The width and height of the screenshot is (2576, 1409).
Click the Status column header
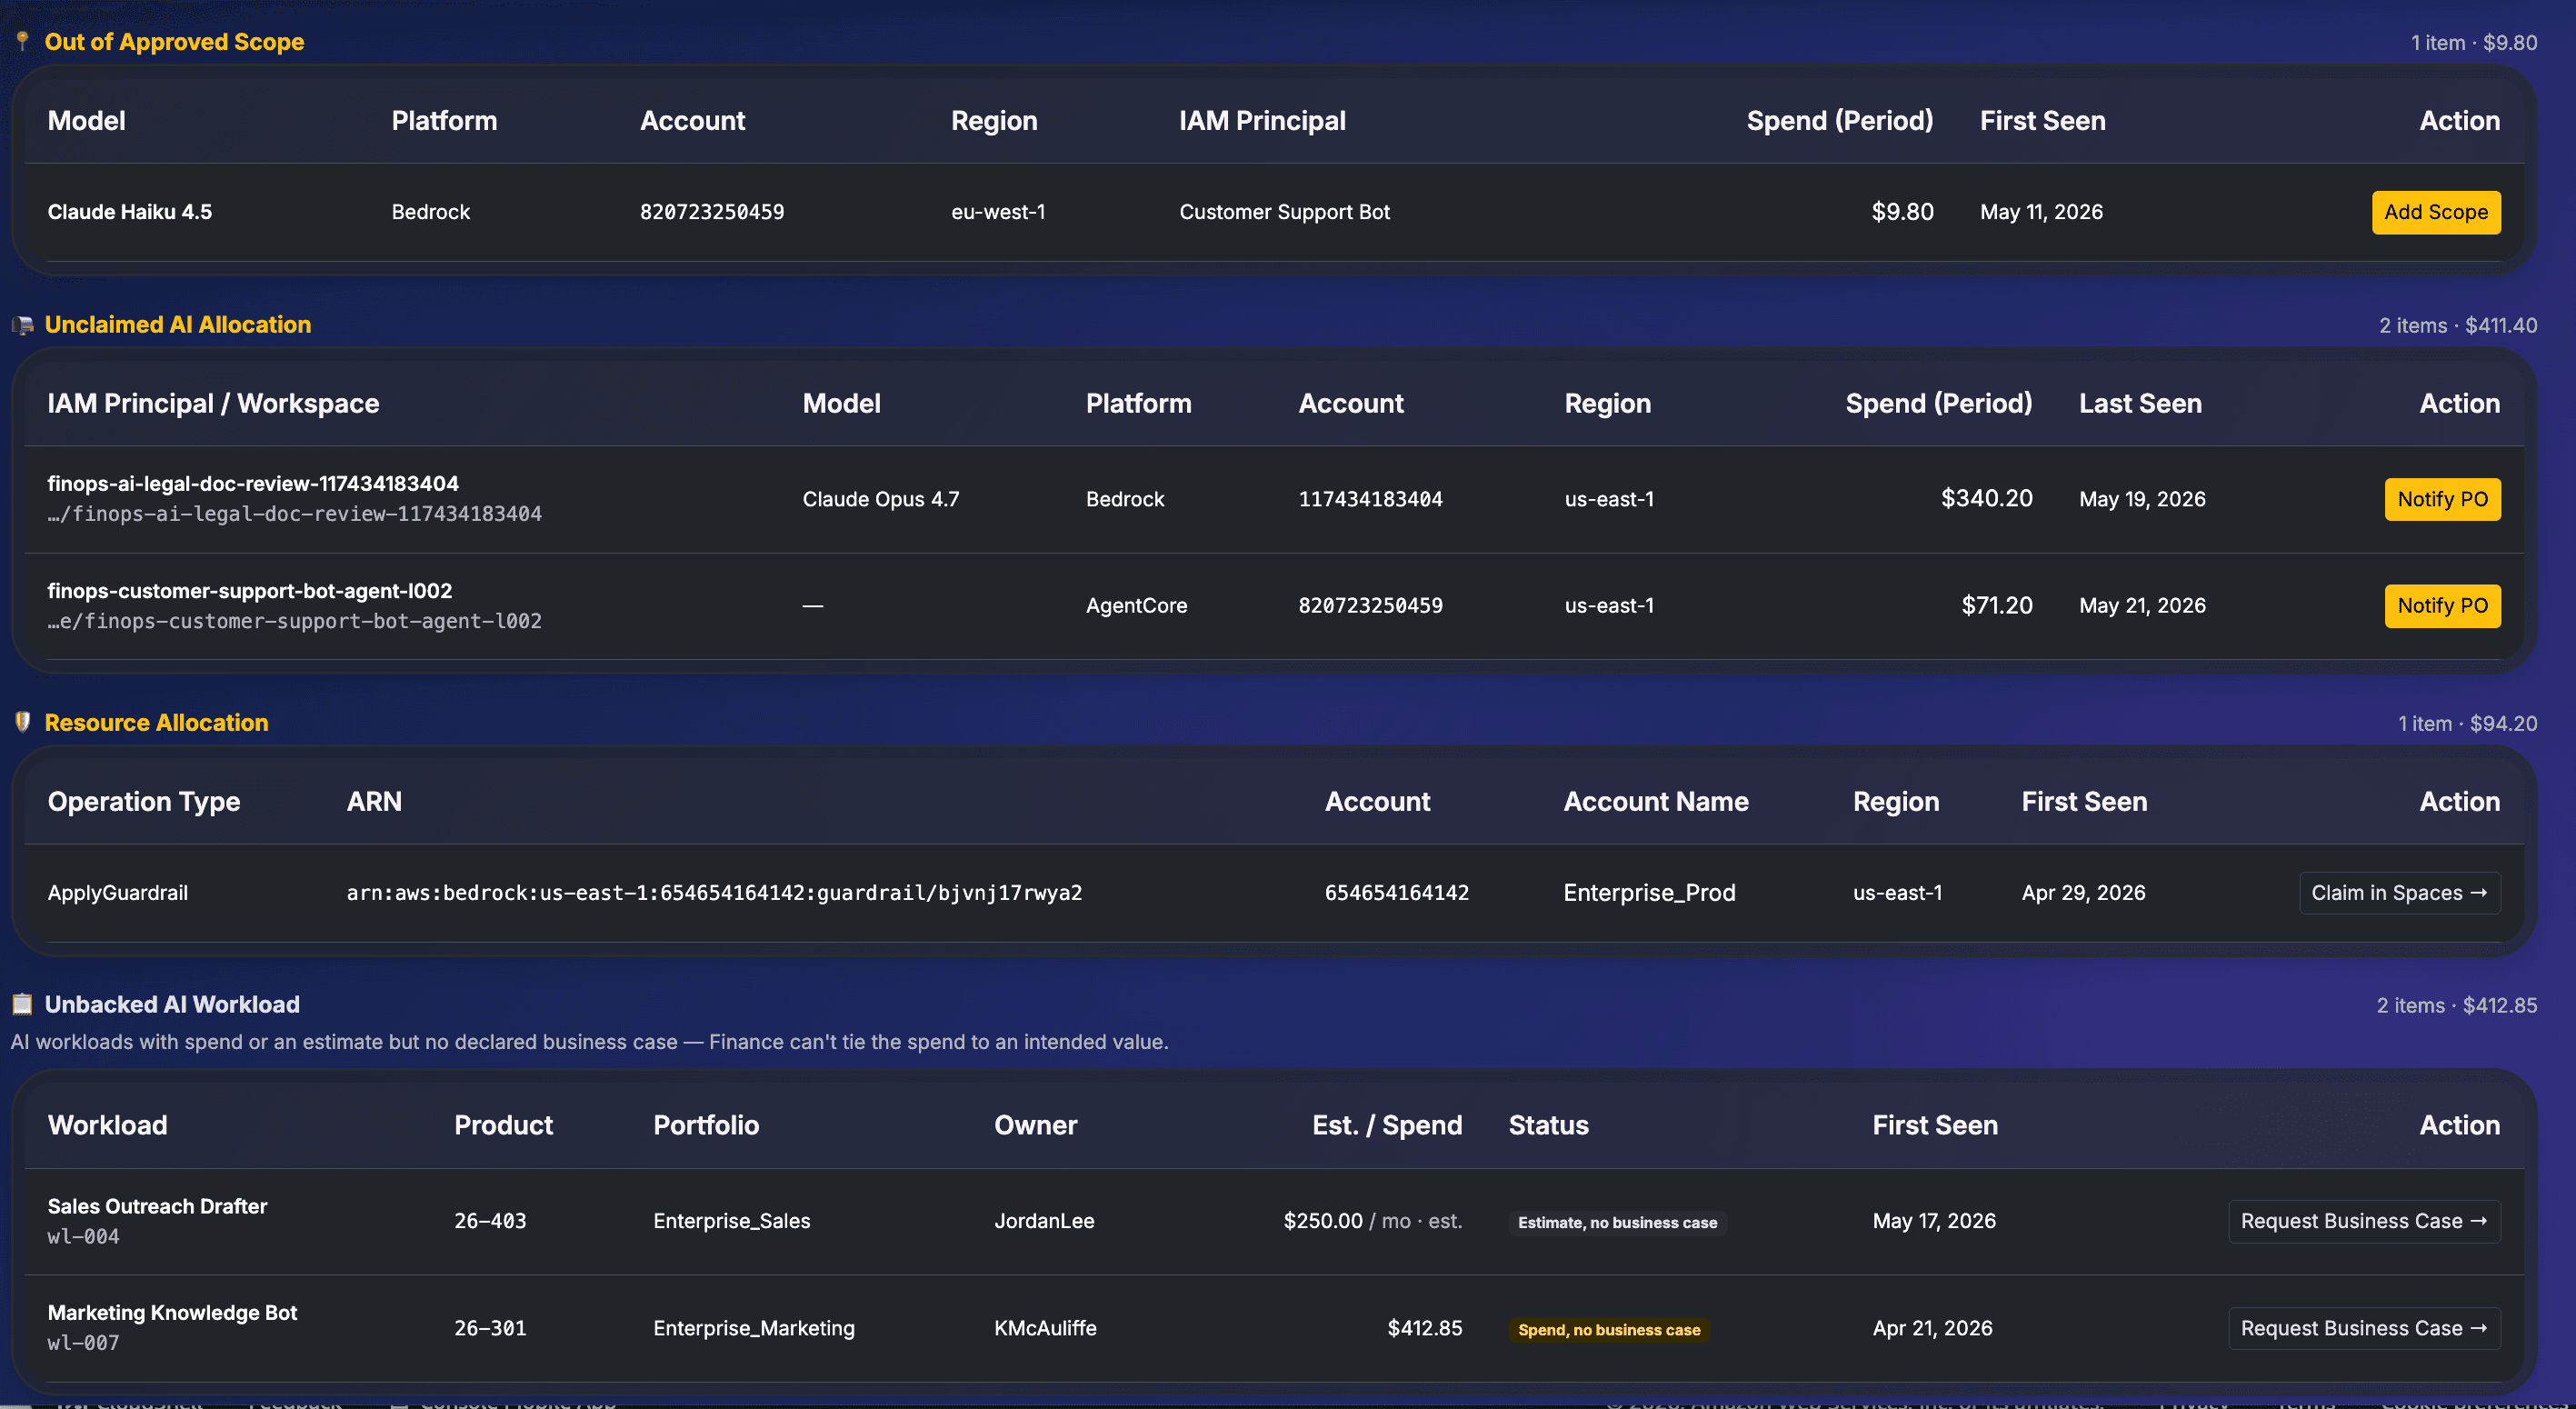pyautogui.click(x=1548, y=1126)
